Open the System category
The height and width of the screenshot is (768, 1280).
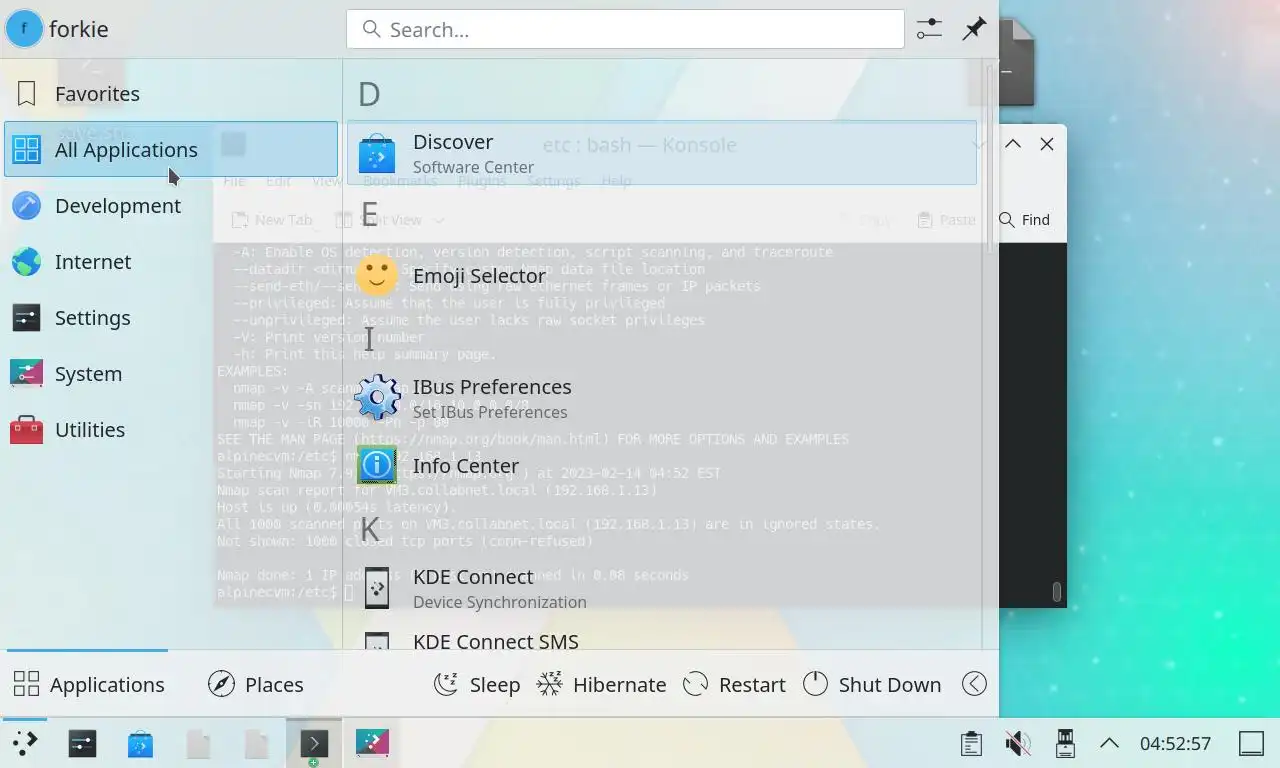click(x=171, y=373)
